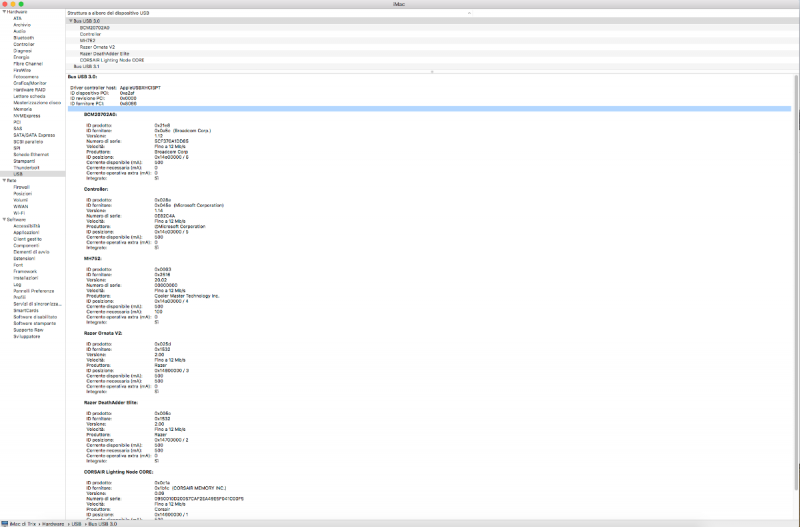
Task: Select Controller in the USB device tree
Action: coord(90,34)
